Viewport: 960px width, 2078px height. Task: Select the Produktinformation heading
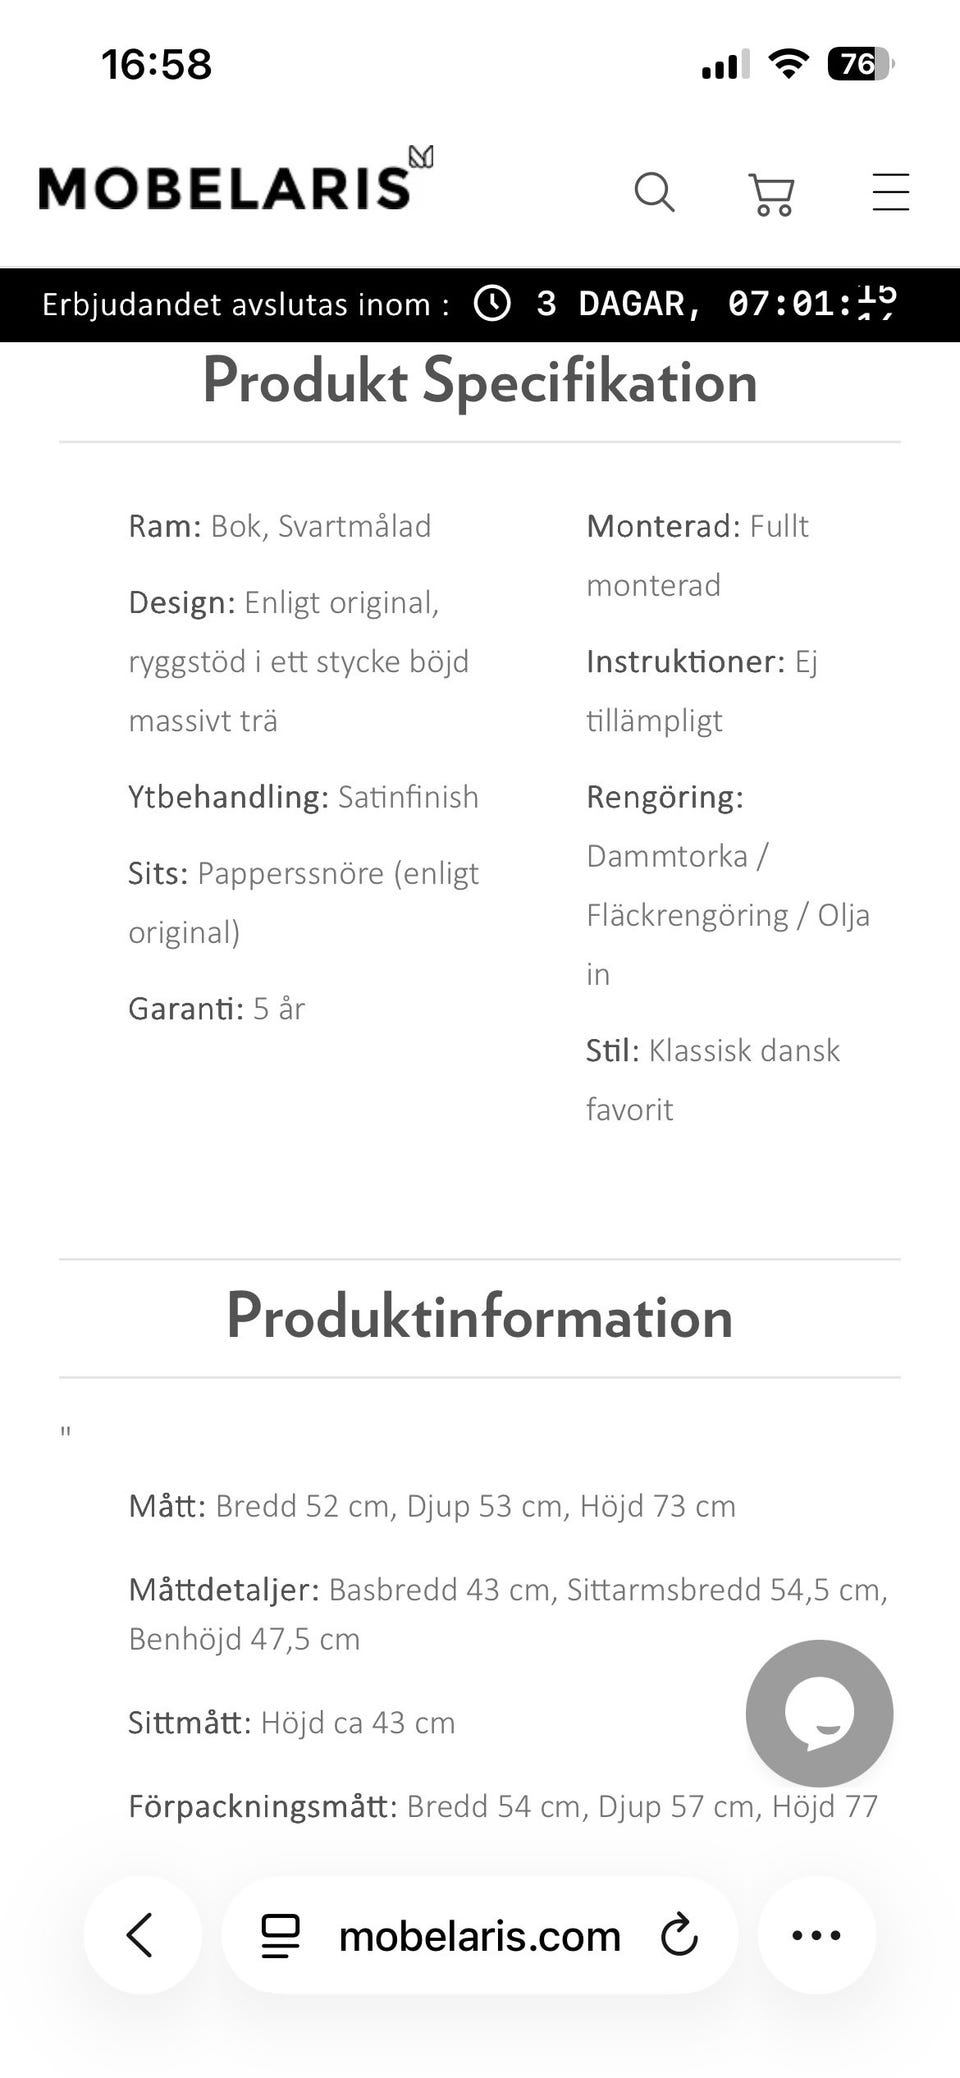click(479, 1317)
